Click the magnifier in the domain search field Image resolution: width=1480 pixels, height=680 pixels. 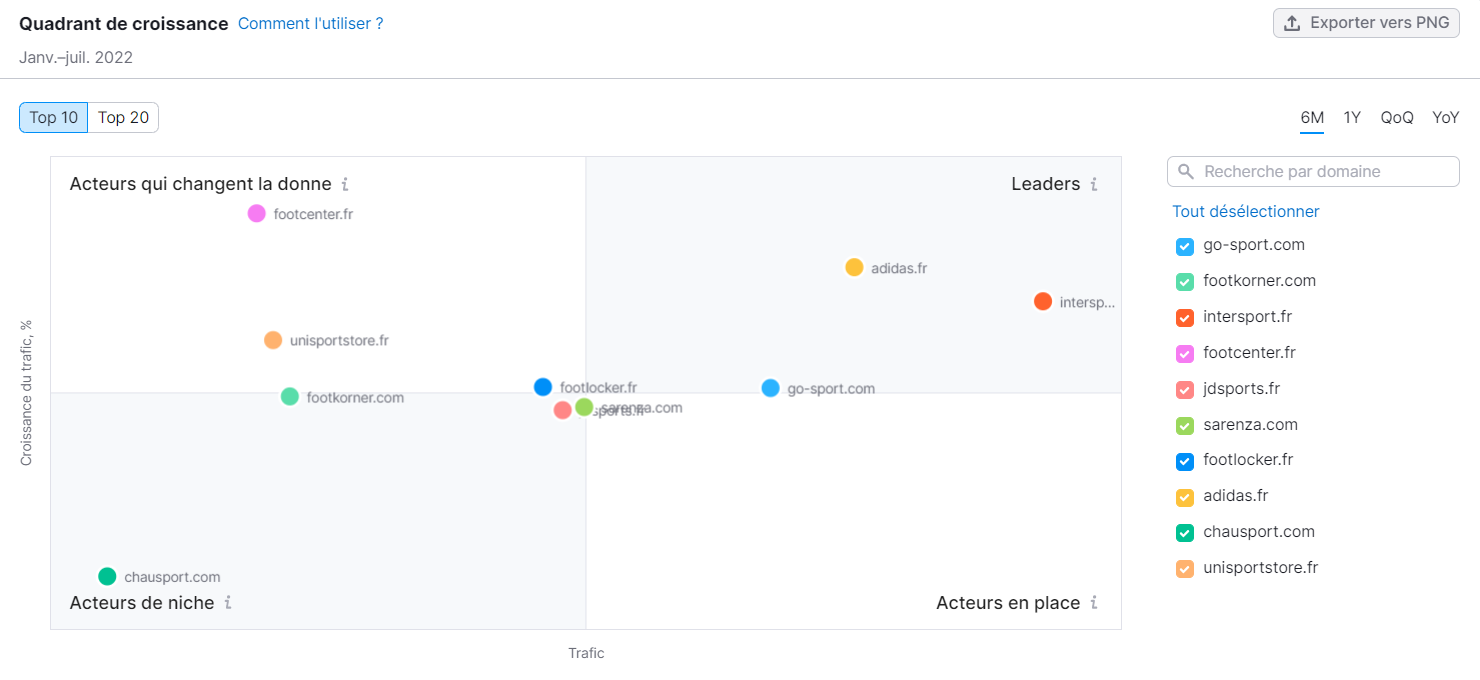point(1185,171)
